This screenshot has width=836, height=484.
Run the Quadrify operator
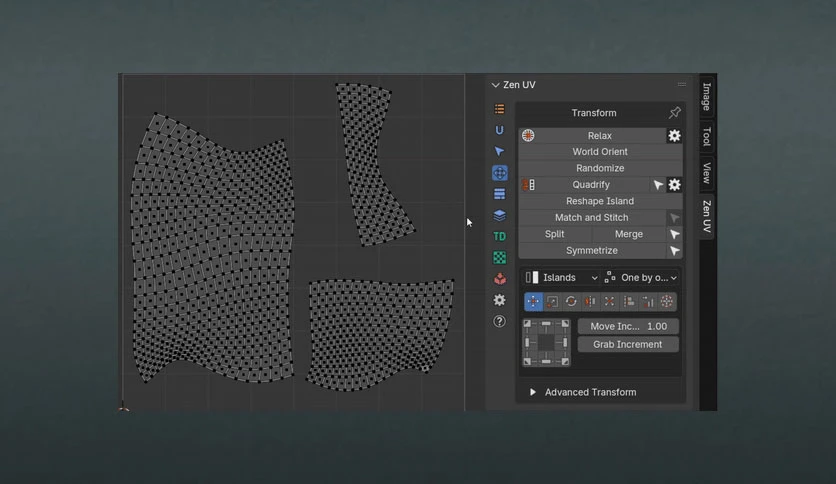click(591, 184)
